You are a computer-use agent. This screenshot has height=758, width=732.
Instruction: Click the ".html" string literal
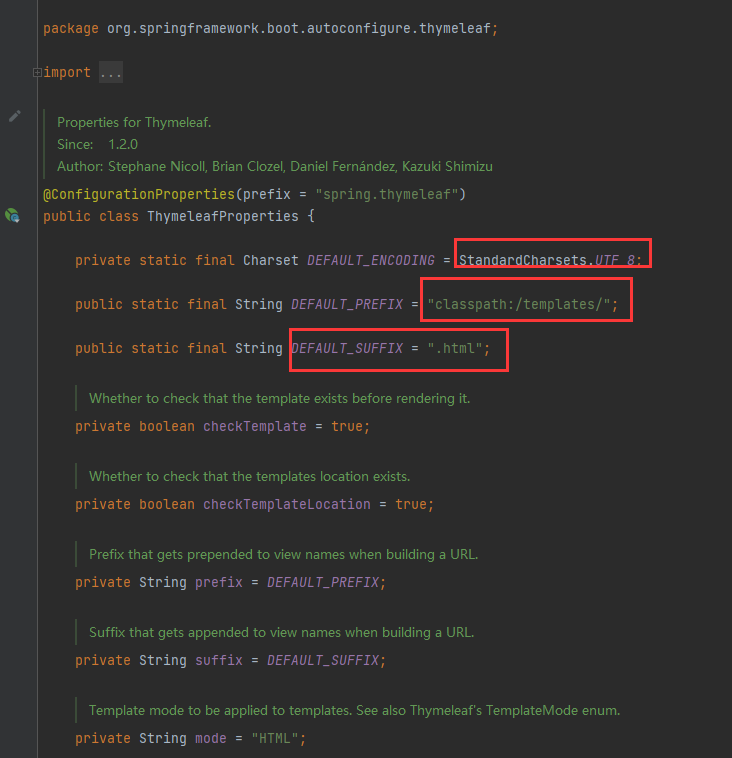click(455, 349)
